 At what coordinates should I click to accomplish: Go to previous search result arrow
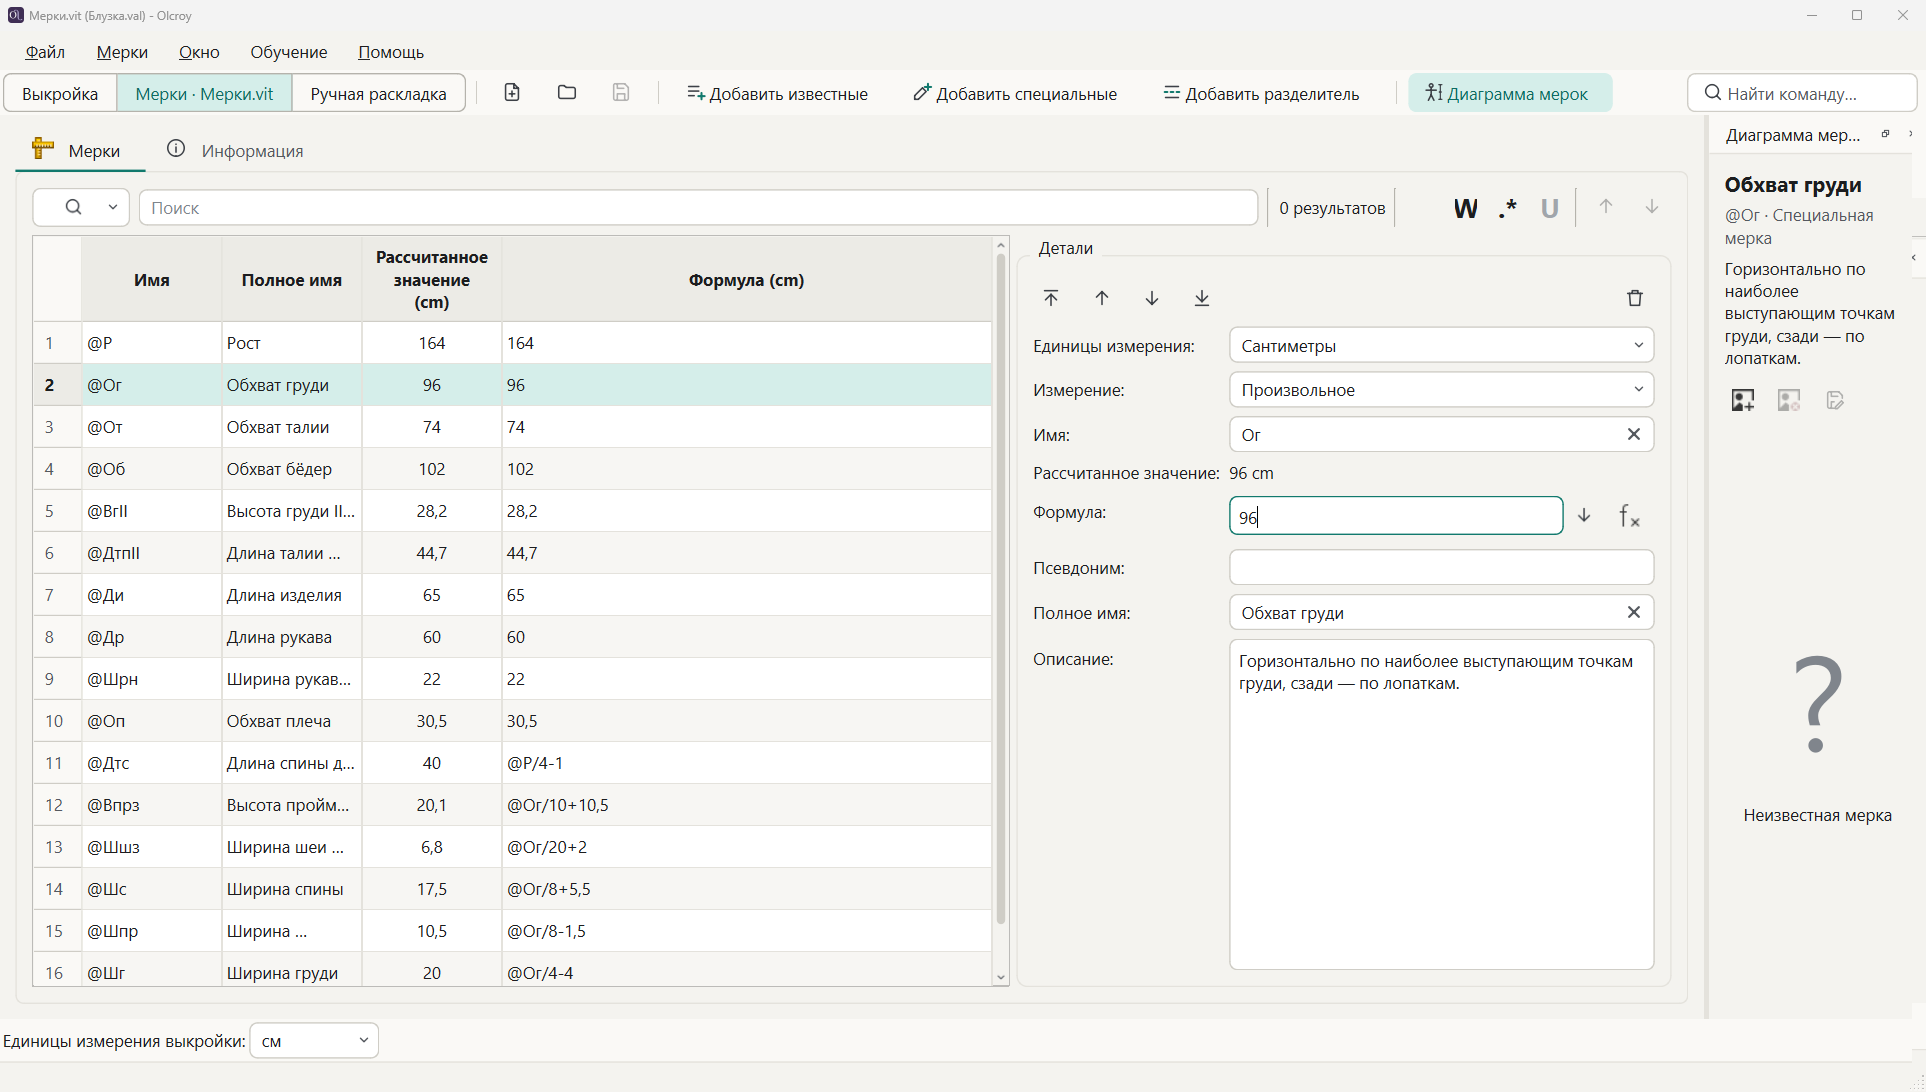point(1606,207)
